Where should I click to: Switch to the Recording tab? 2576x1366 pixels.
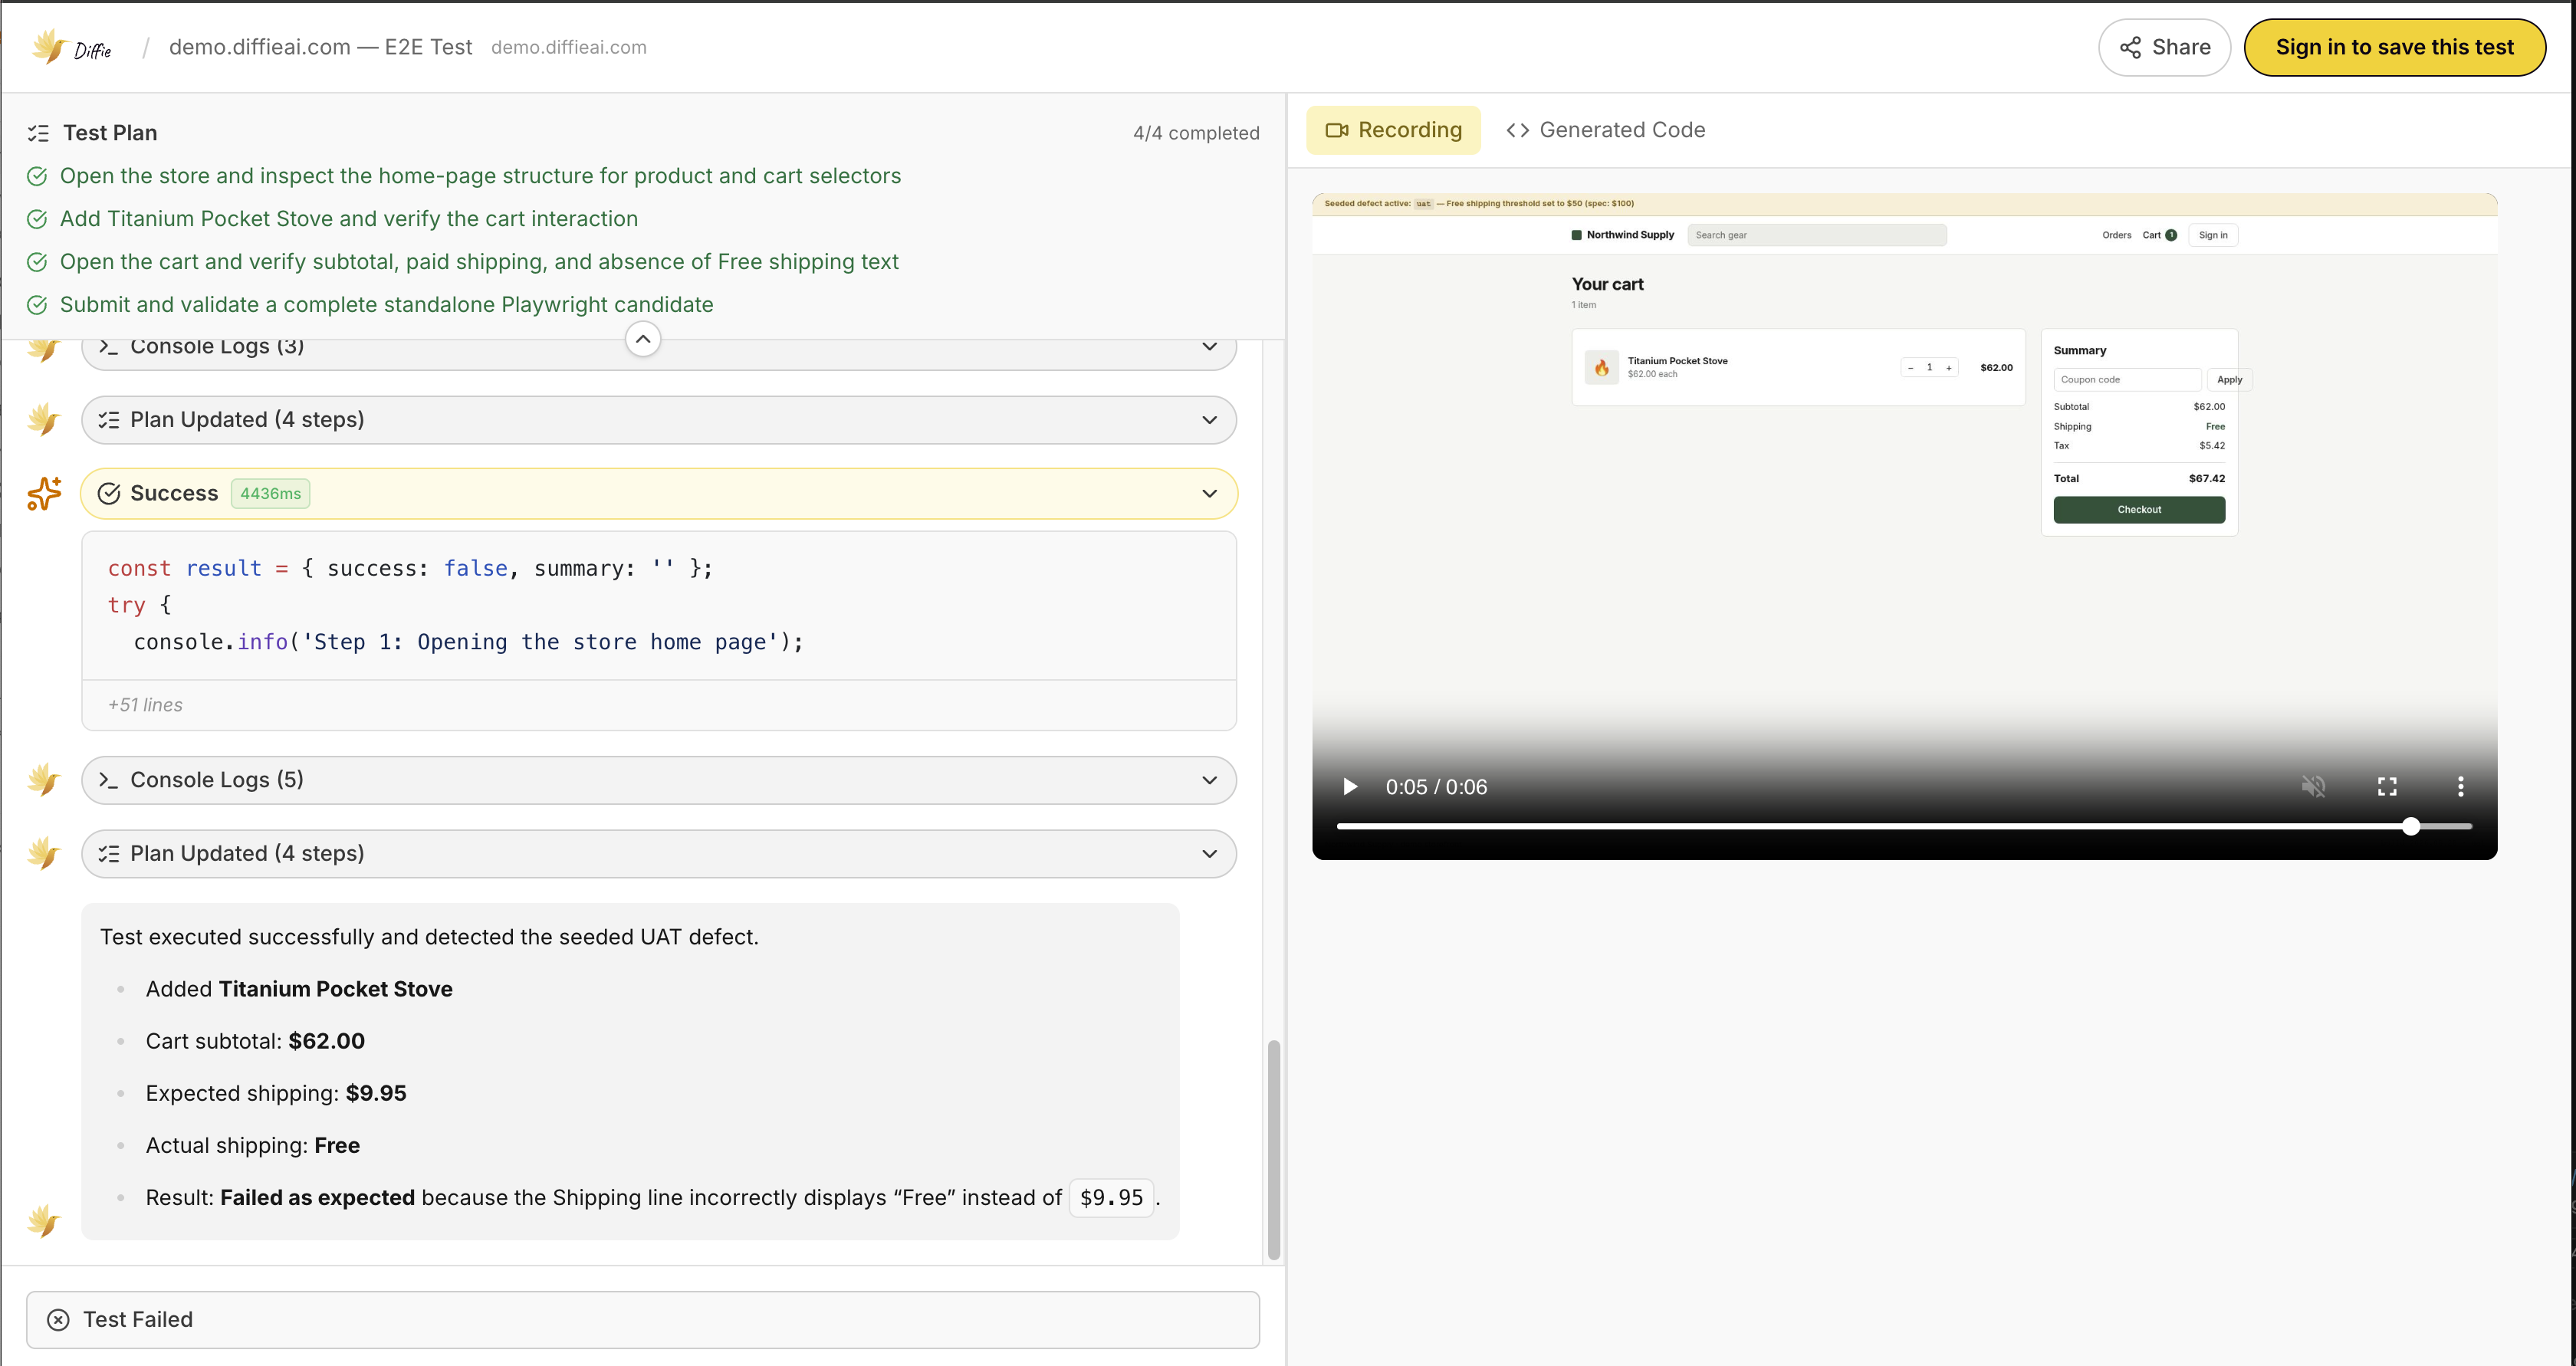[1393, 130]
